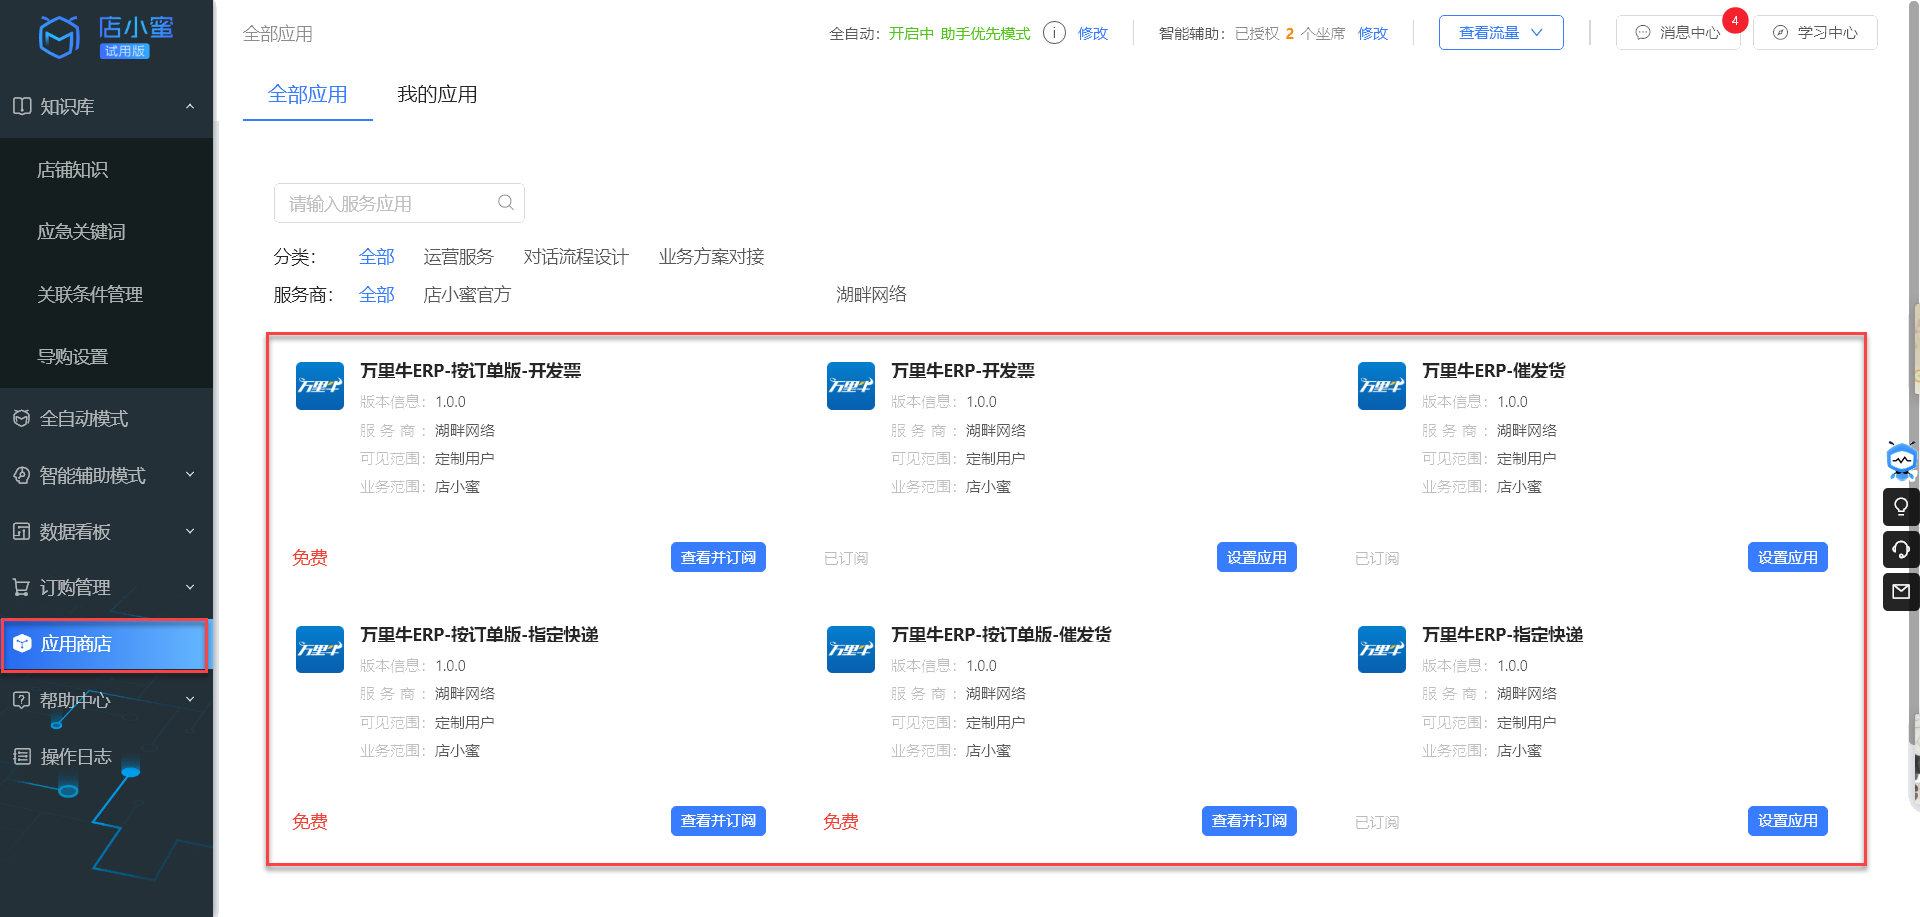1920x917 pixels.
Task: Expand the 数据看板 menu arrow
Action: tap(190, 531)
